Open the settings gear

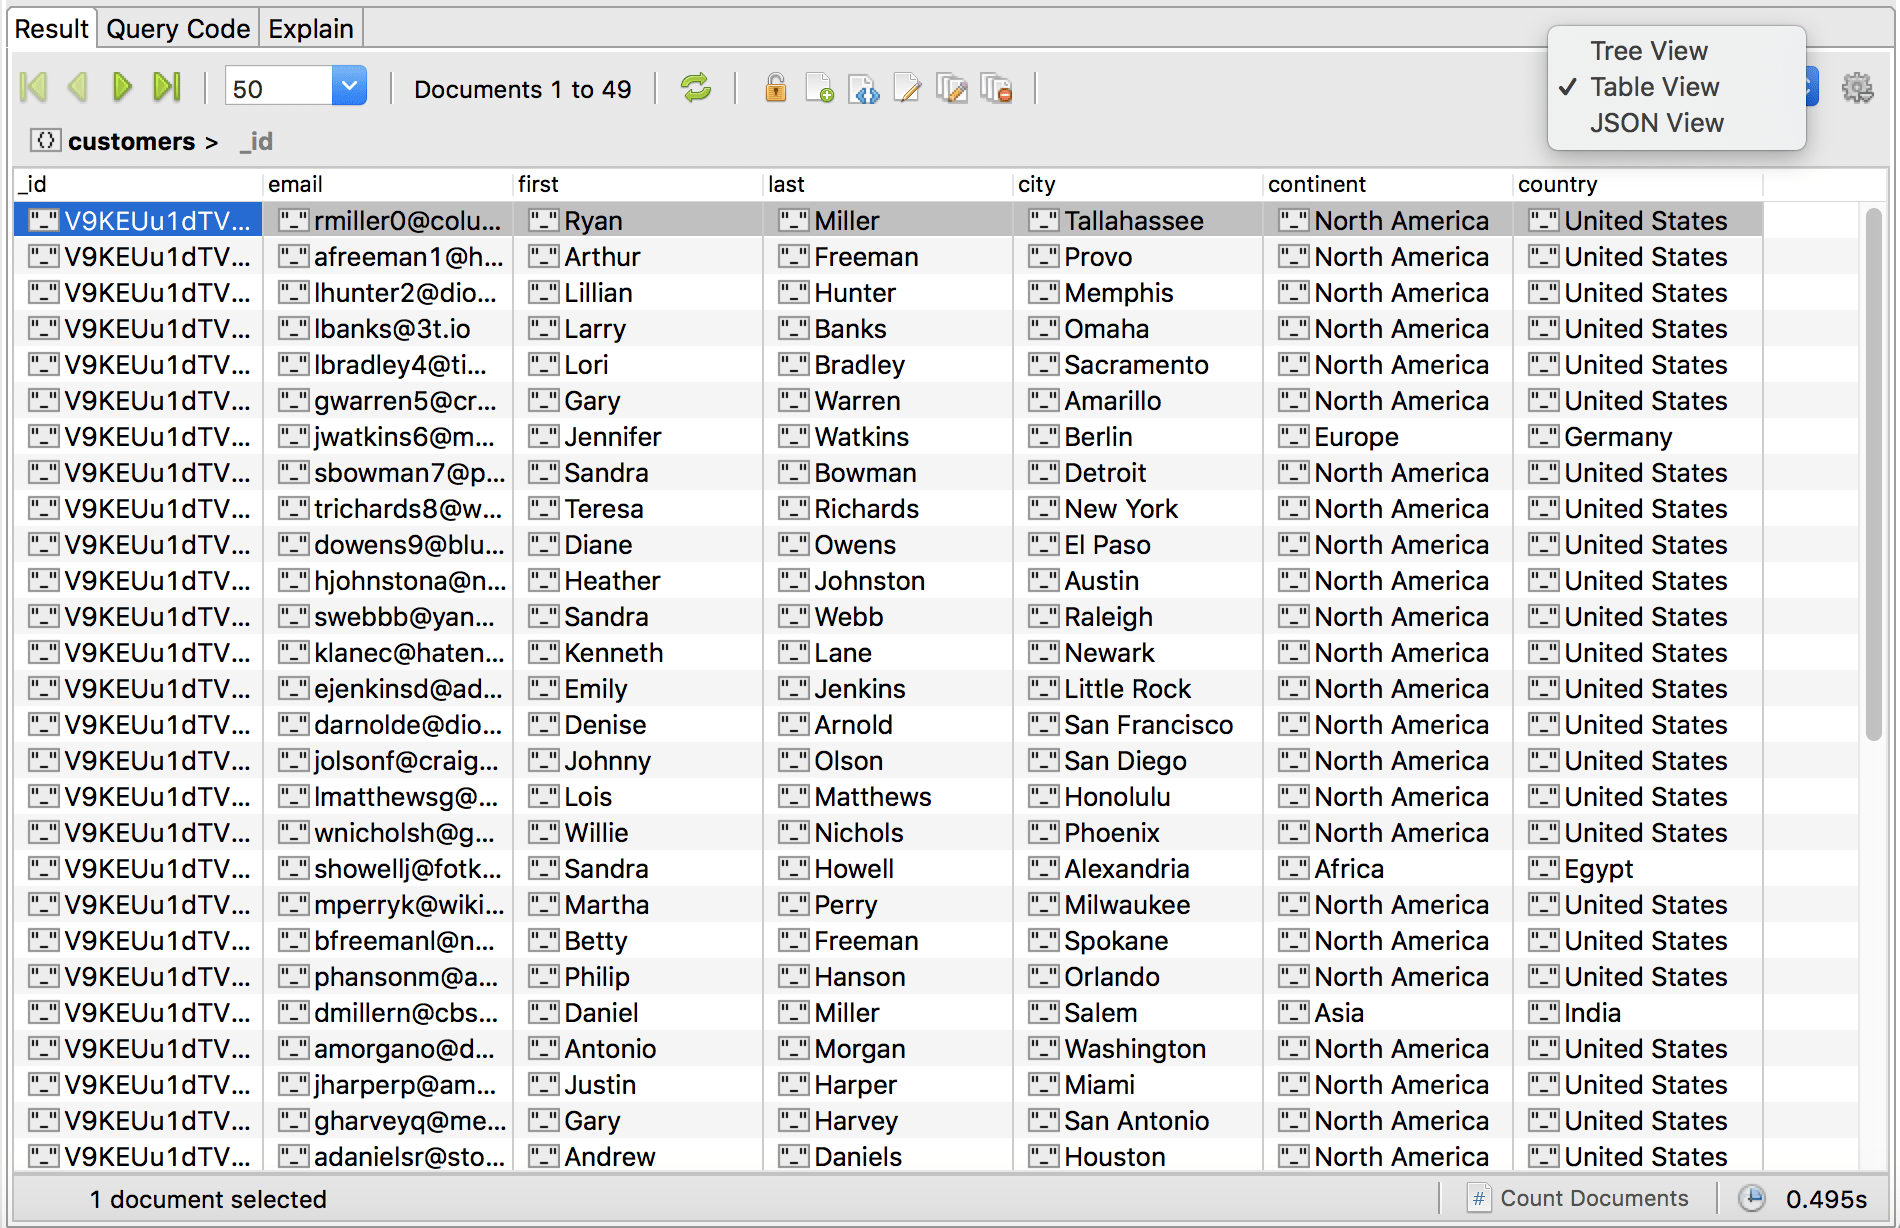(x=1857, y=87)
